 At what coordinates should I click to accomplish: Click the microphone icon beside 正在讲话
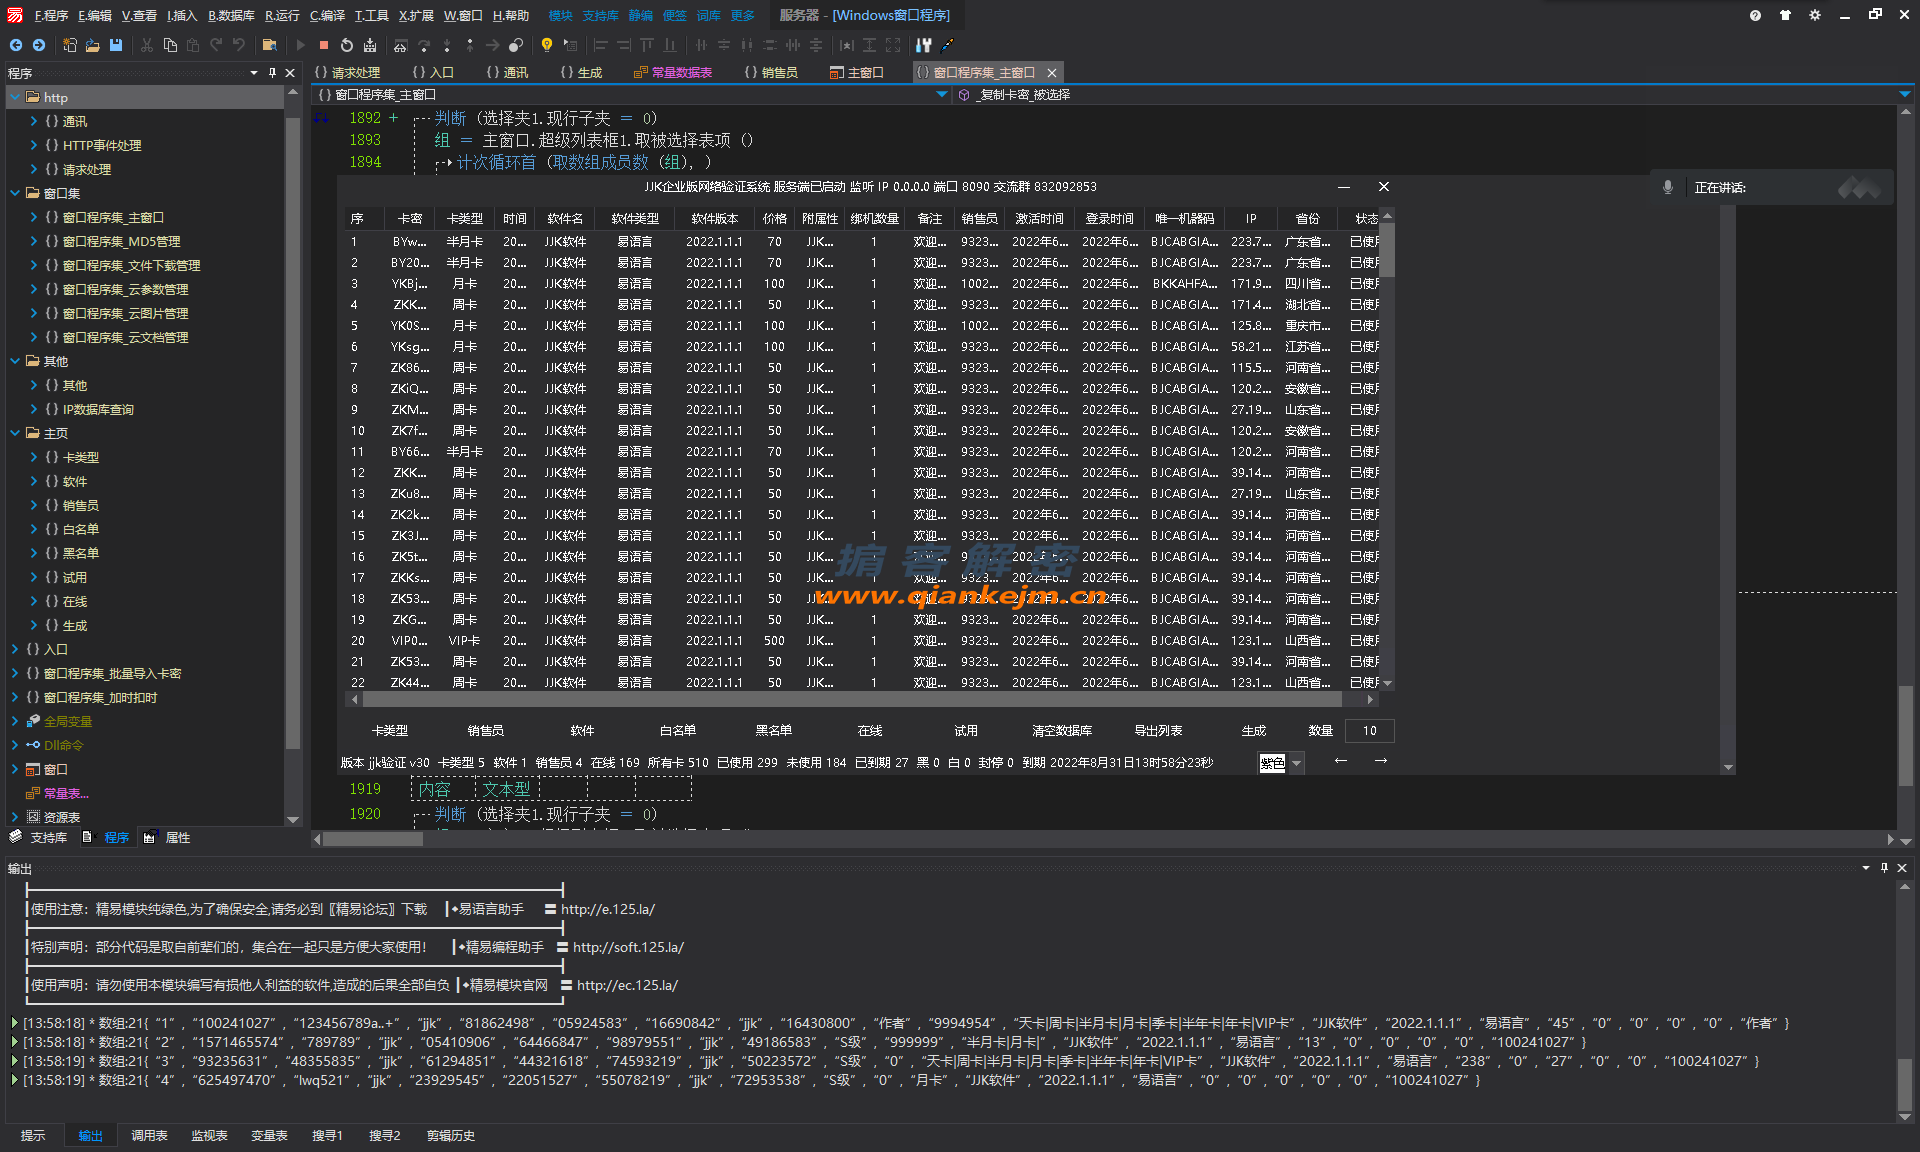tap(1667, 187)
